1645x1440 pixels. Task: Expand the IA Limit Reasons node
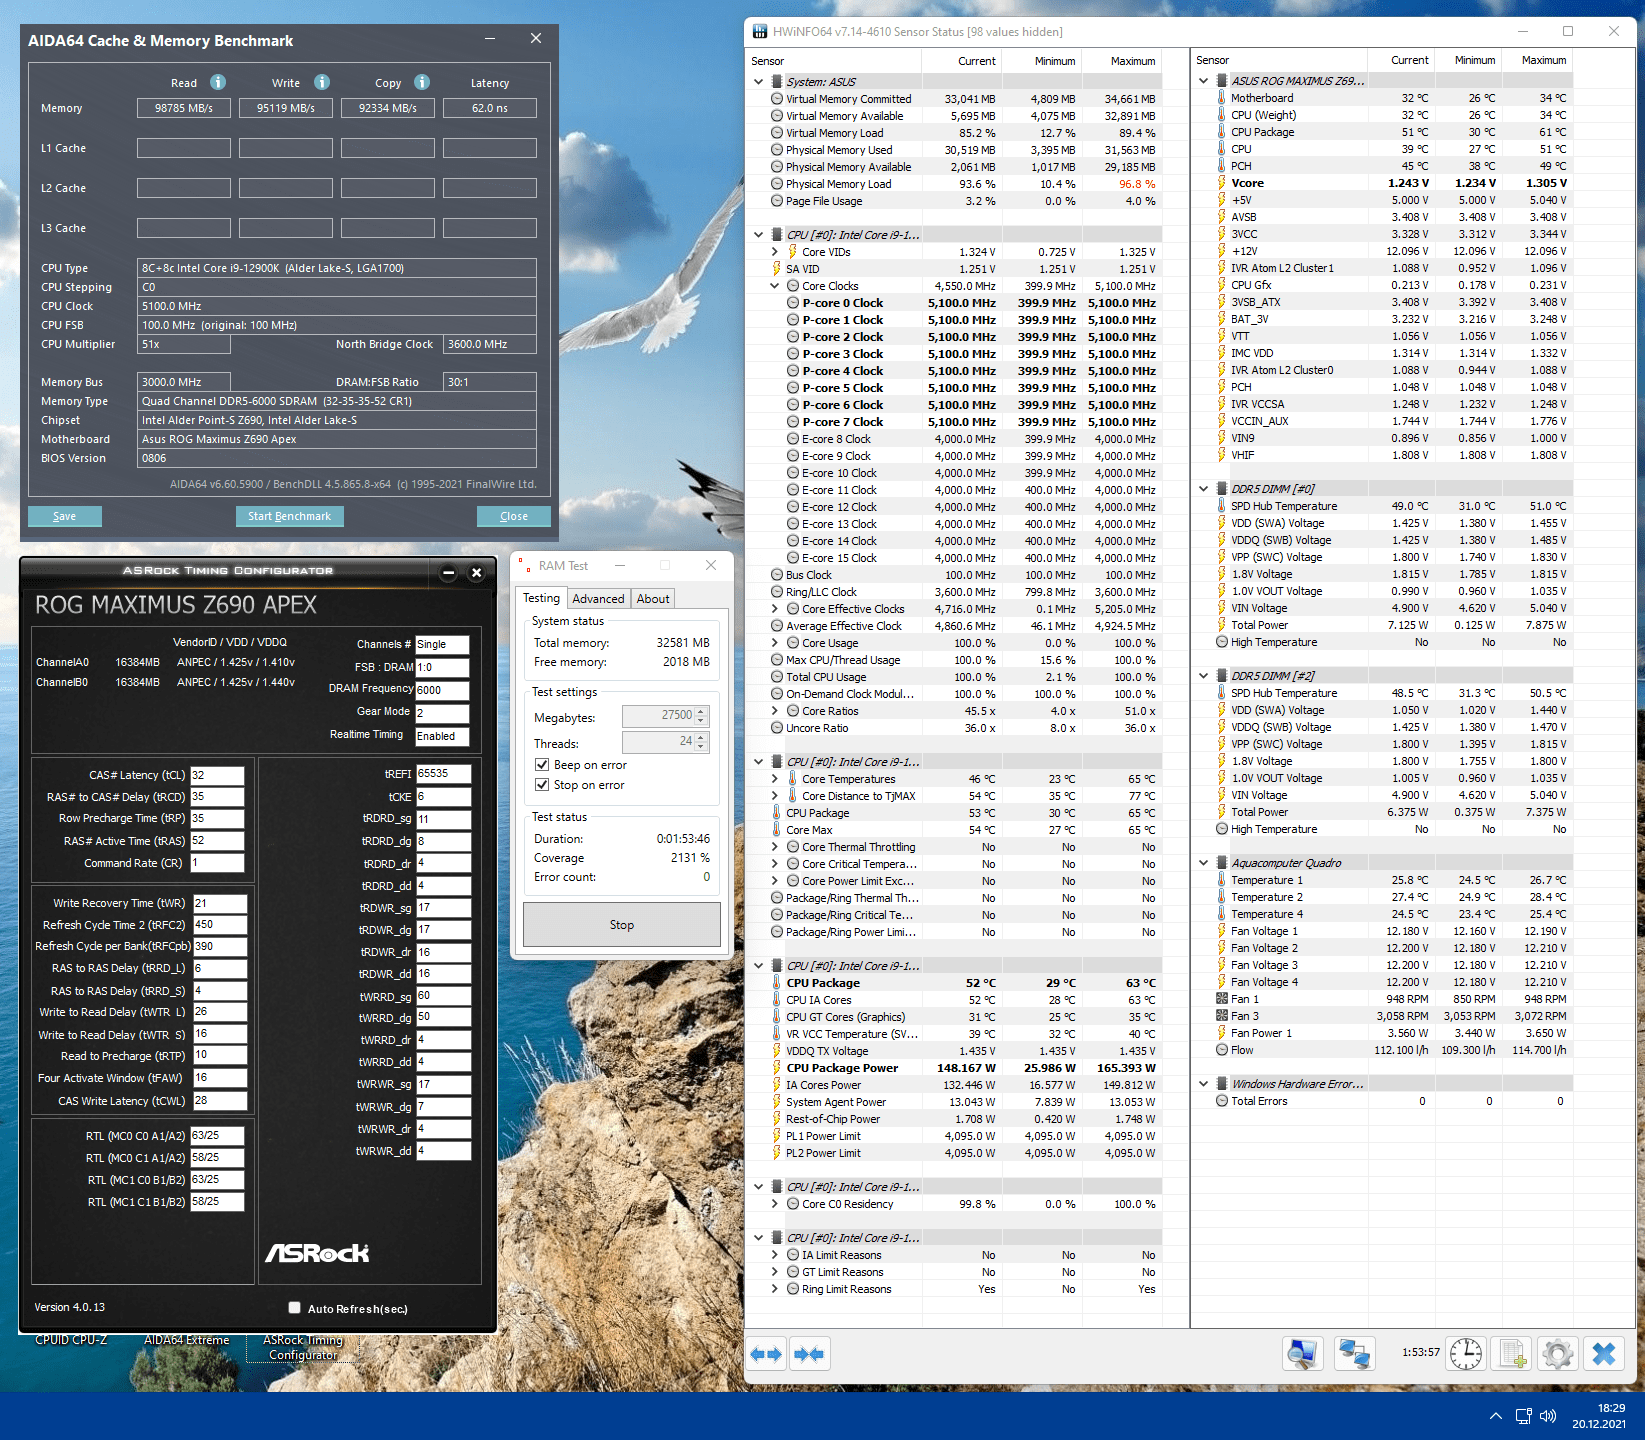coord(774,1255)
